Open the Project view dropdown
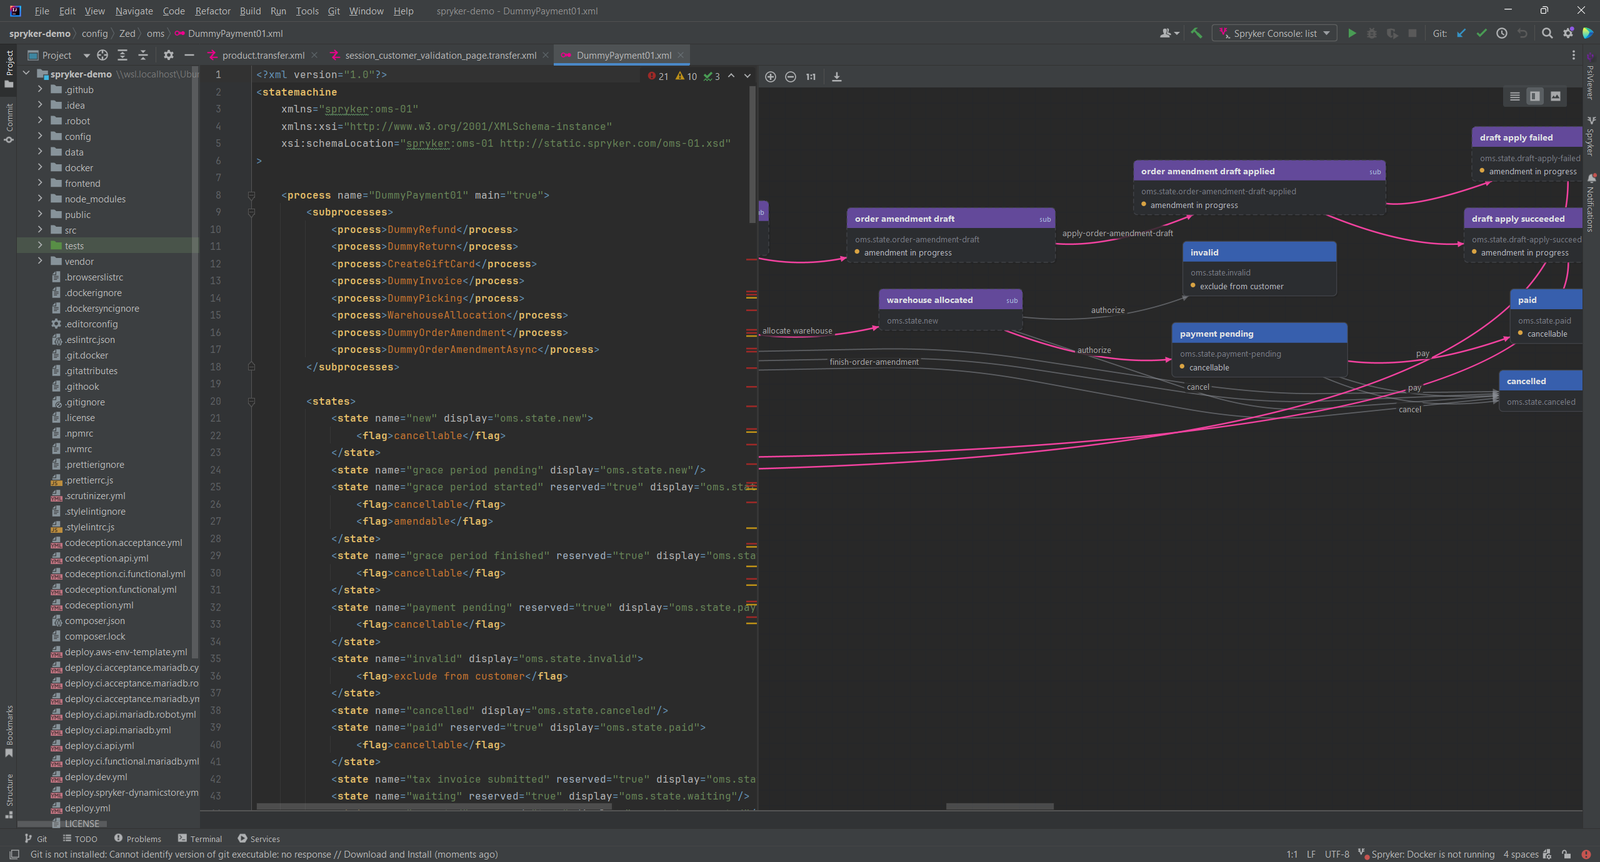Viewport: 1600px width, 862px height. pos(59,55)
